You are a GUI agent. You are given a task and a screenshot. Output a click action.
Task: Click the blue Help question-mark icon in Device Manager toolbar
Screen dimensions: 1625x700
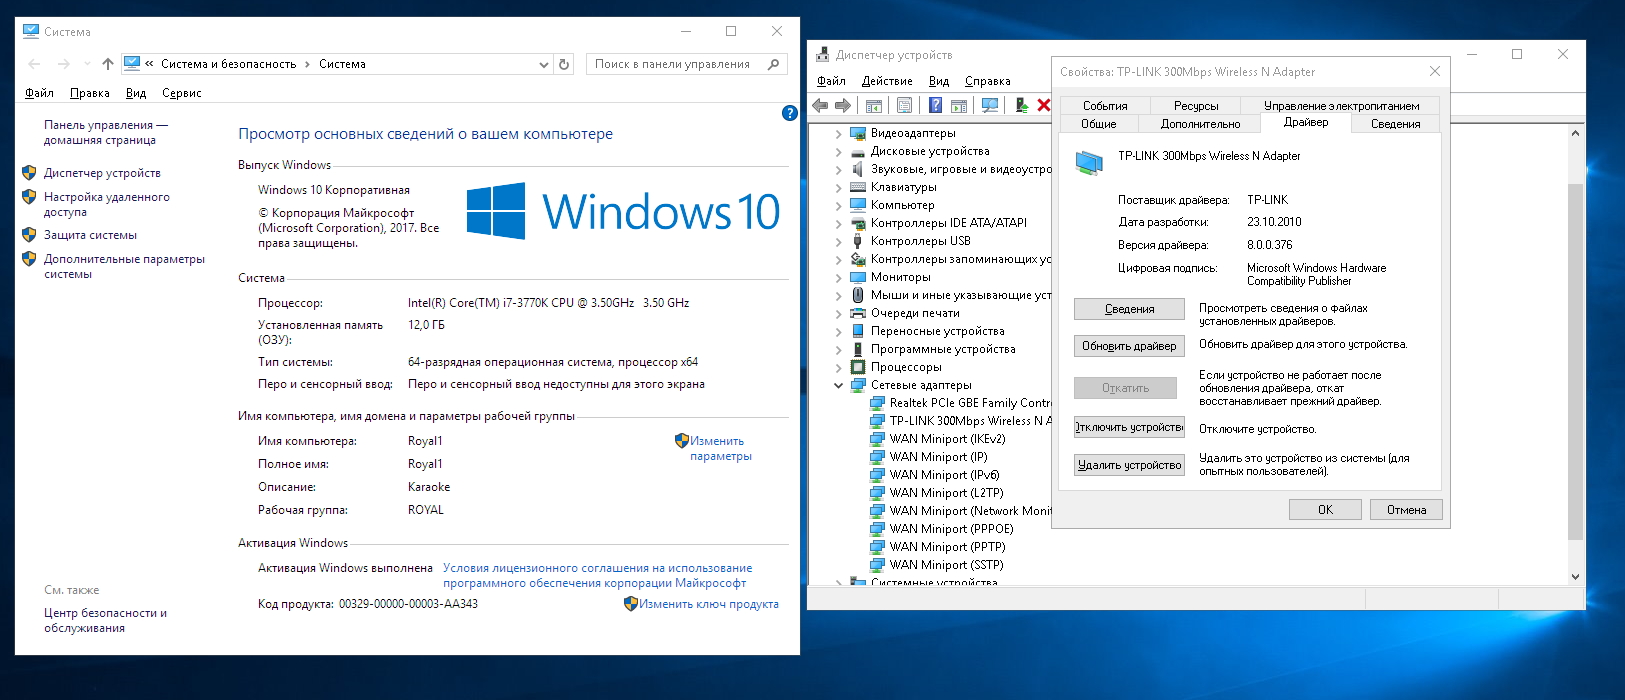coord(936,105)
